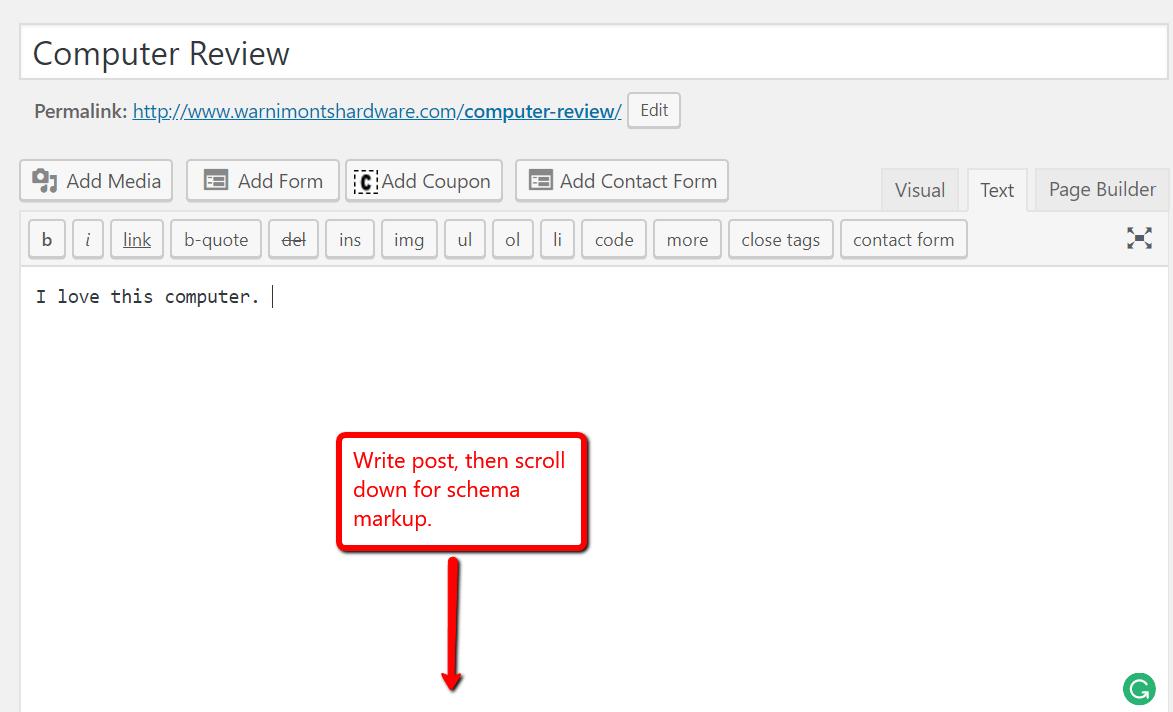
Task: Click the ins quicktag button
Action: [350, 239]
